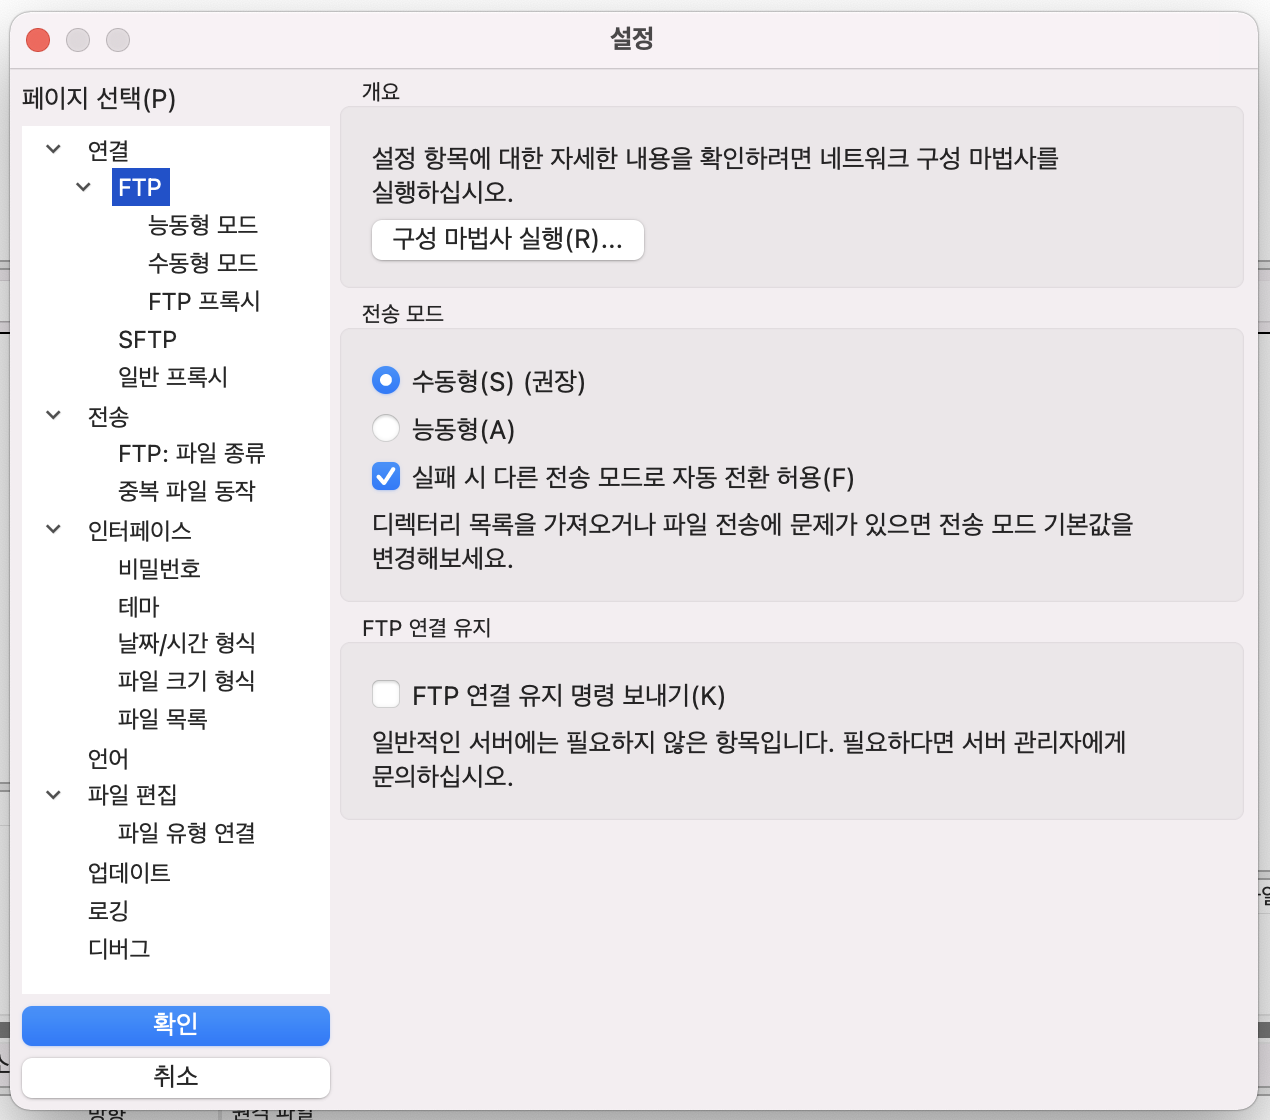Open the 디버그 settings page
Image resolution: width=1270 pixels, height=1120 pixels.
pos(119,949)
